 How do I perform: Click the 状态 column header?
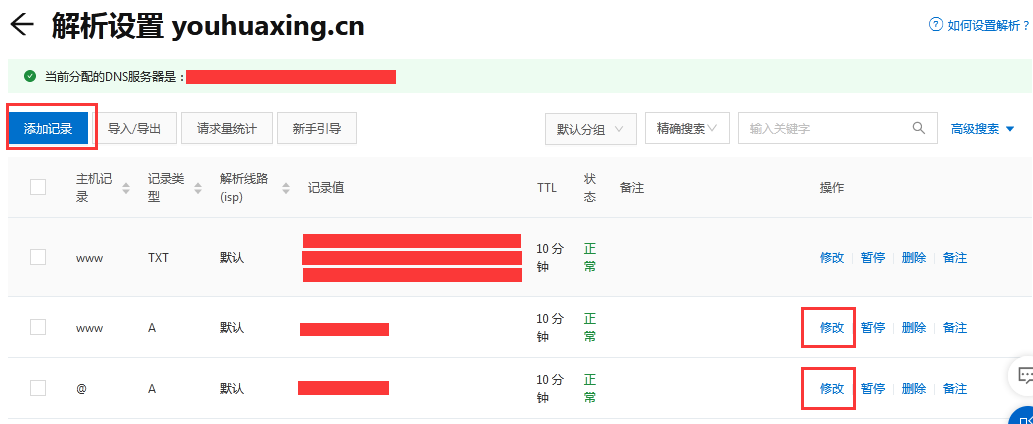tap(590, 188)
